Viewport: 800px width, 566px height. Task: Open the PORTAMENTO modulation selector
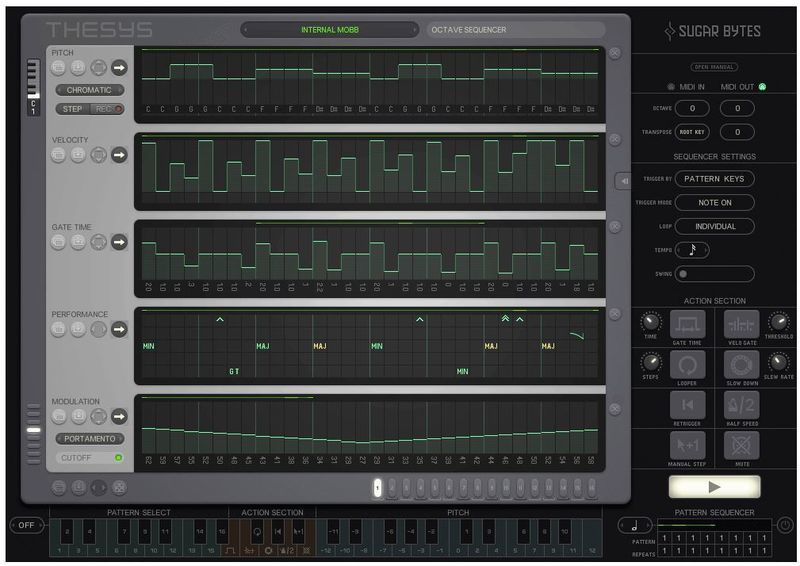coord(90,438)
